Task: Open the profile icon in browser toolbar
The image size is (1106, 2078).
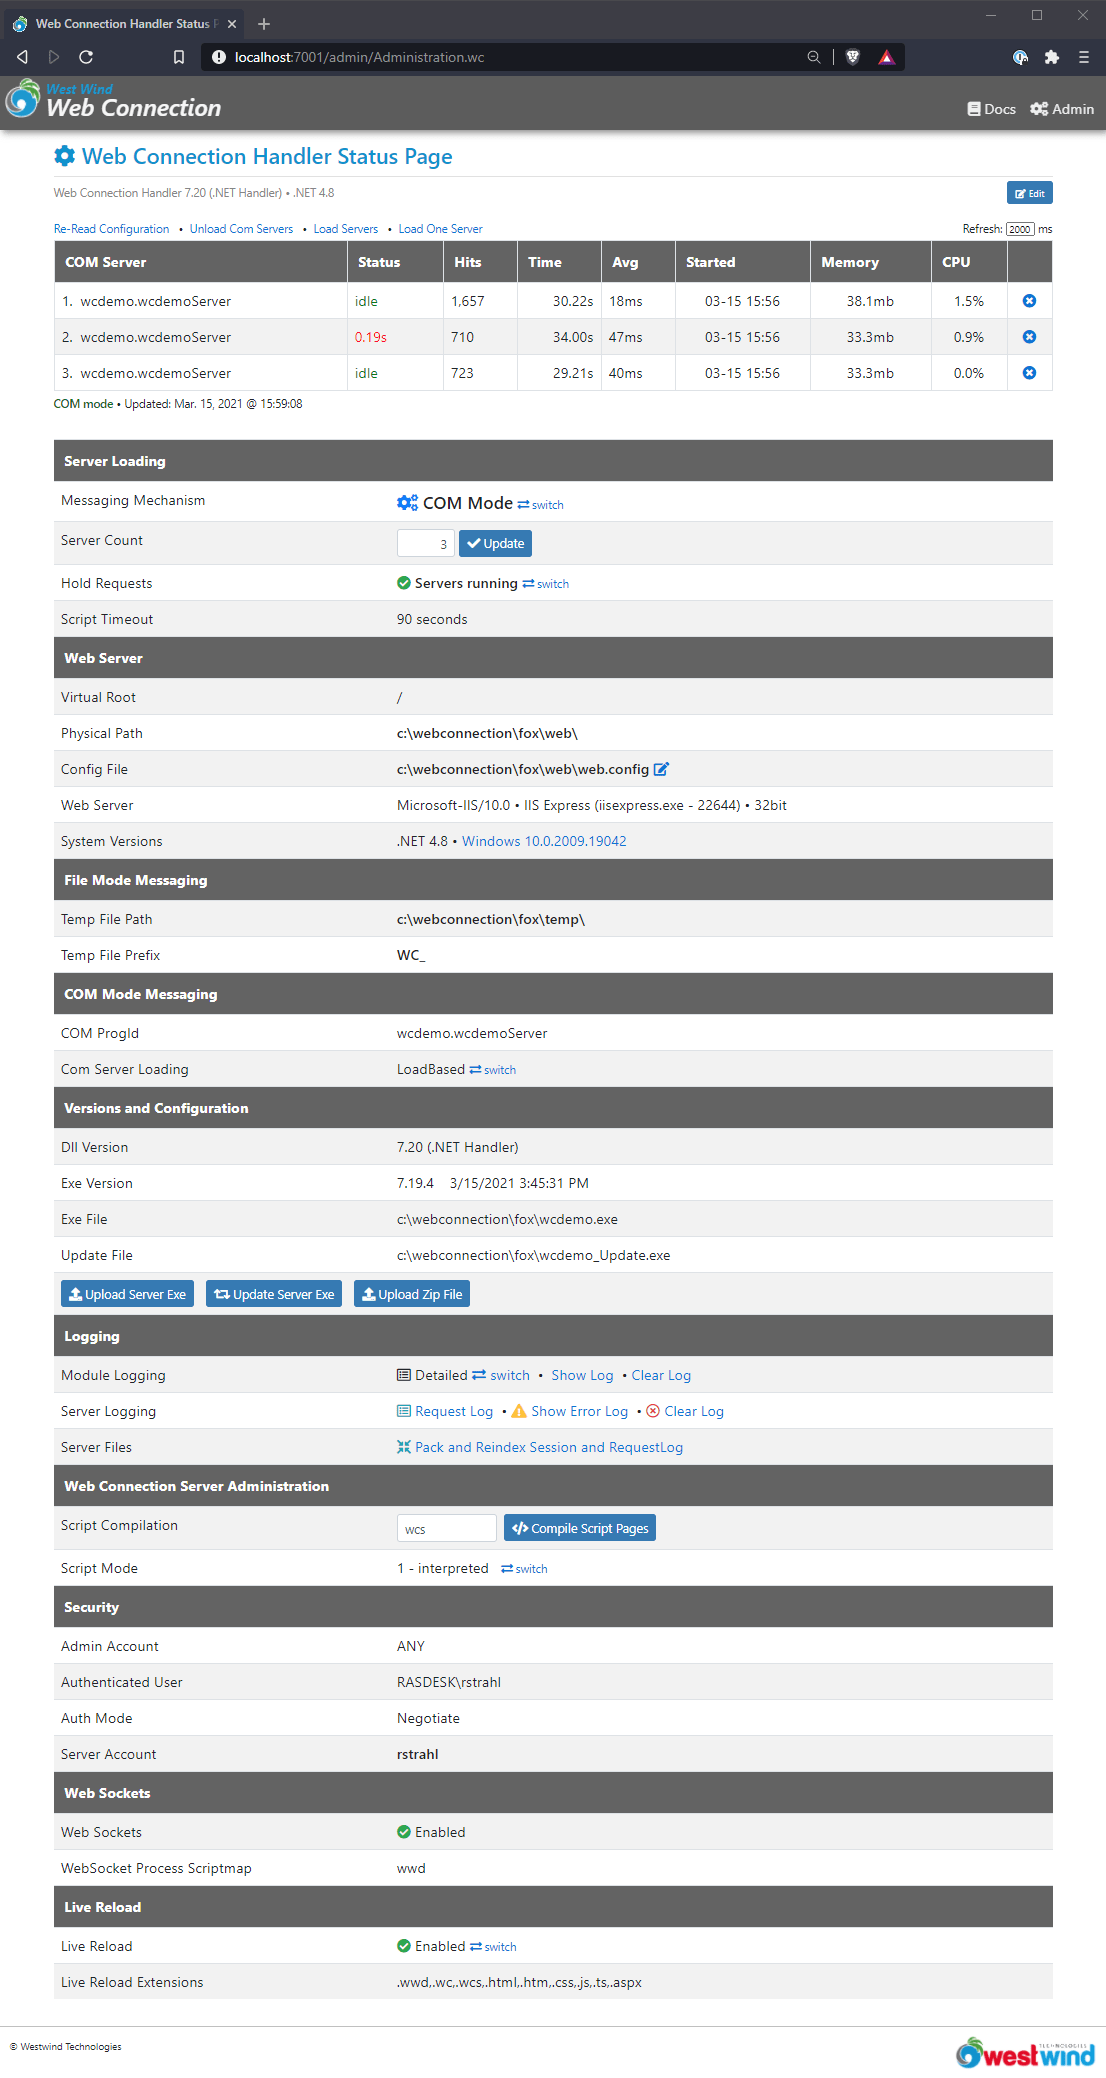Action: (1020, 57)
